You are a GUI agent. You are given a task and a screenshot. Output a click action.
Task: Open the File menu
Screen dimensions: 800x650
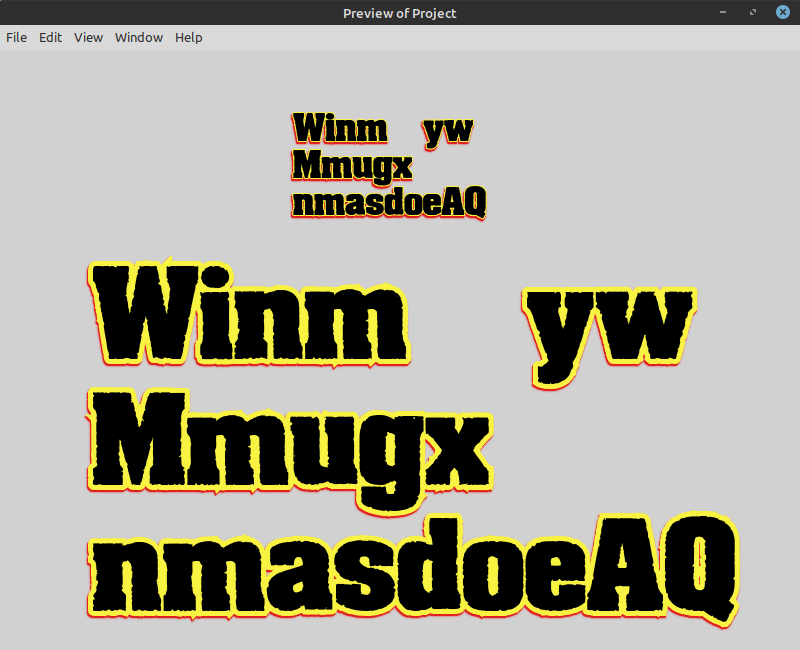[x=16, y=38]
